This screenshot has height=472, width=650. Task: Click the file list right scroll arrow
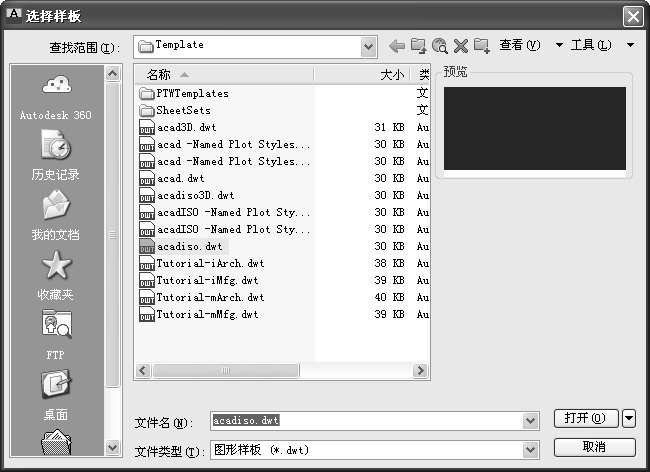point(420,370)
